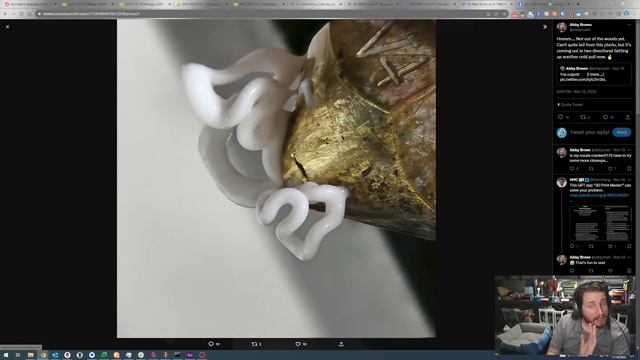This screenshot has height=360, width=640.
Task: Like the 'nozzle cracked' reply
Action: tap(610, 169)
